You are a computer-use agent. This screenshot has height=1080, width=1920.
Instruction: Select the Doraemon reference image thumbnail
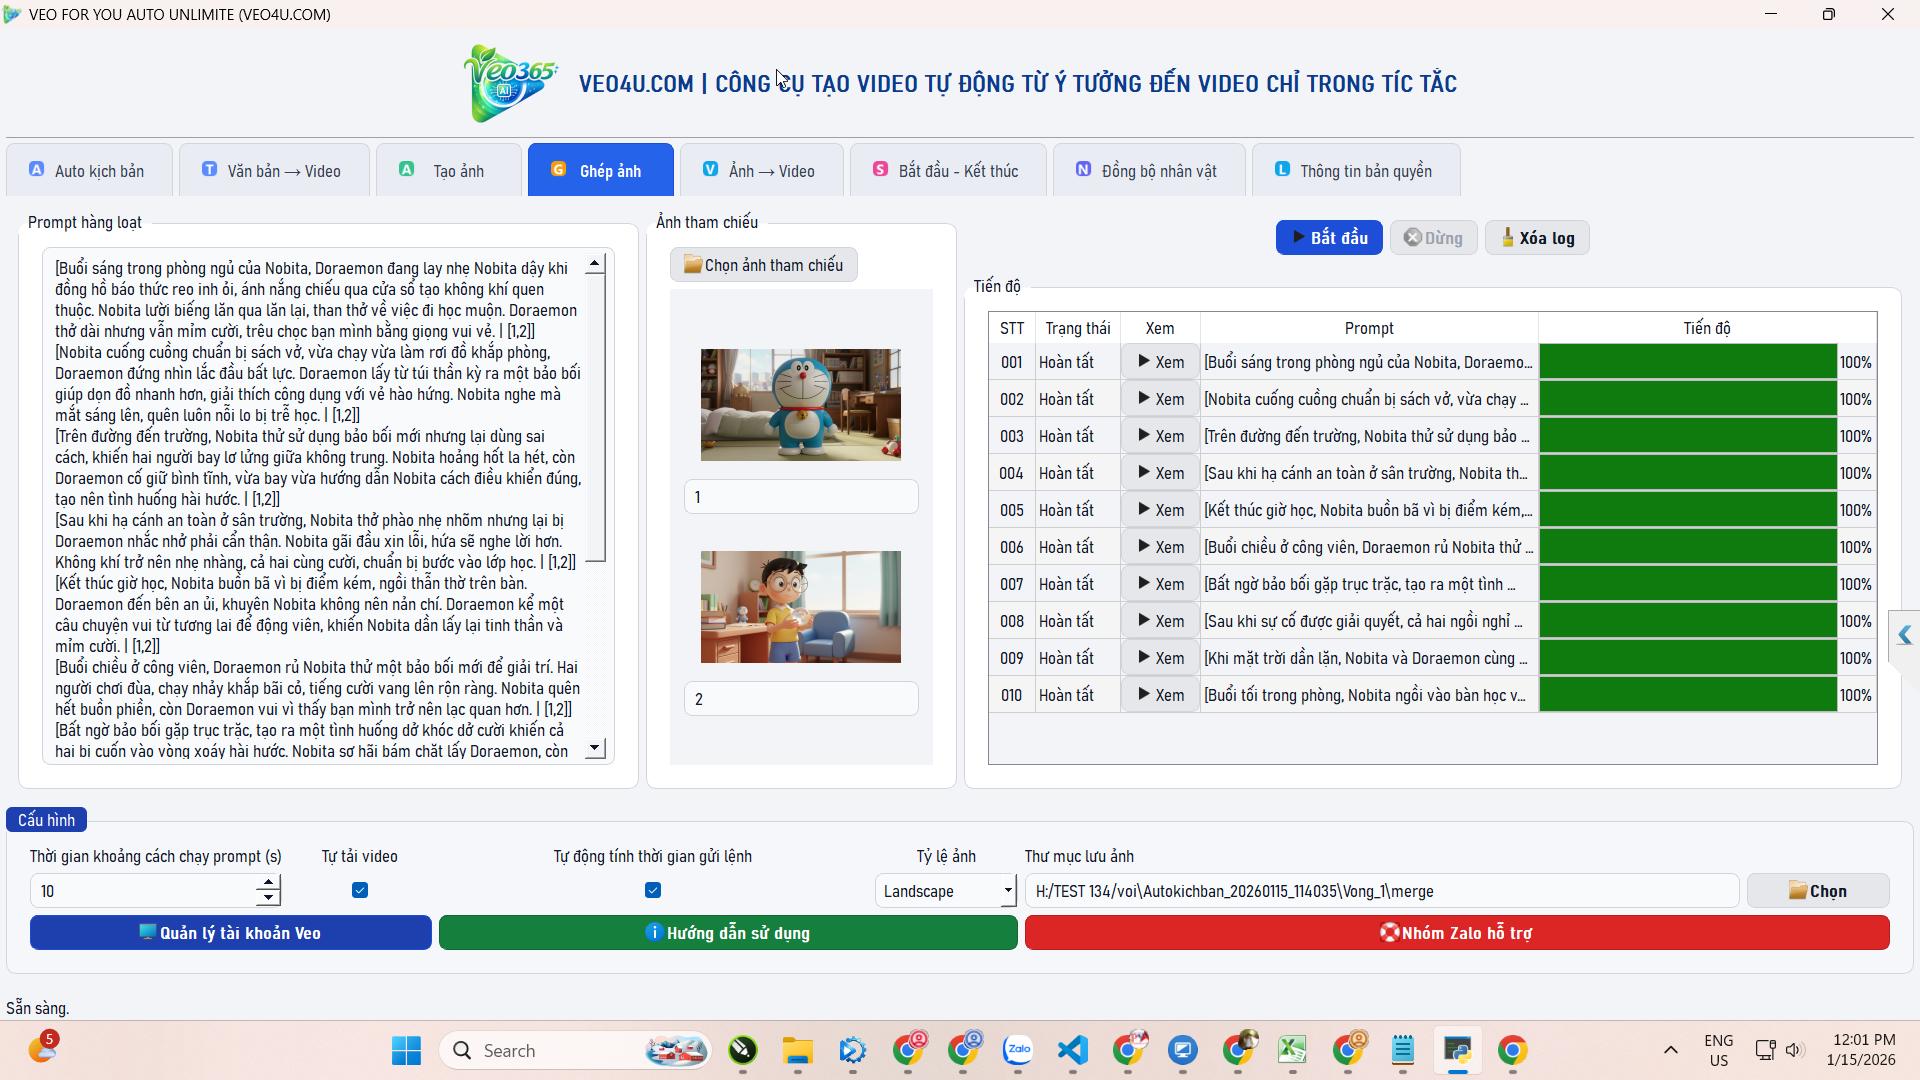click(x=800, y=405)
